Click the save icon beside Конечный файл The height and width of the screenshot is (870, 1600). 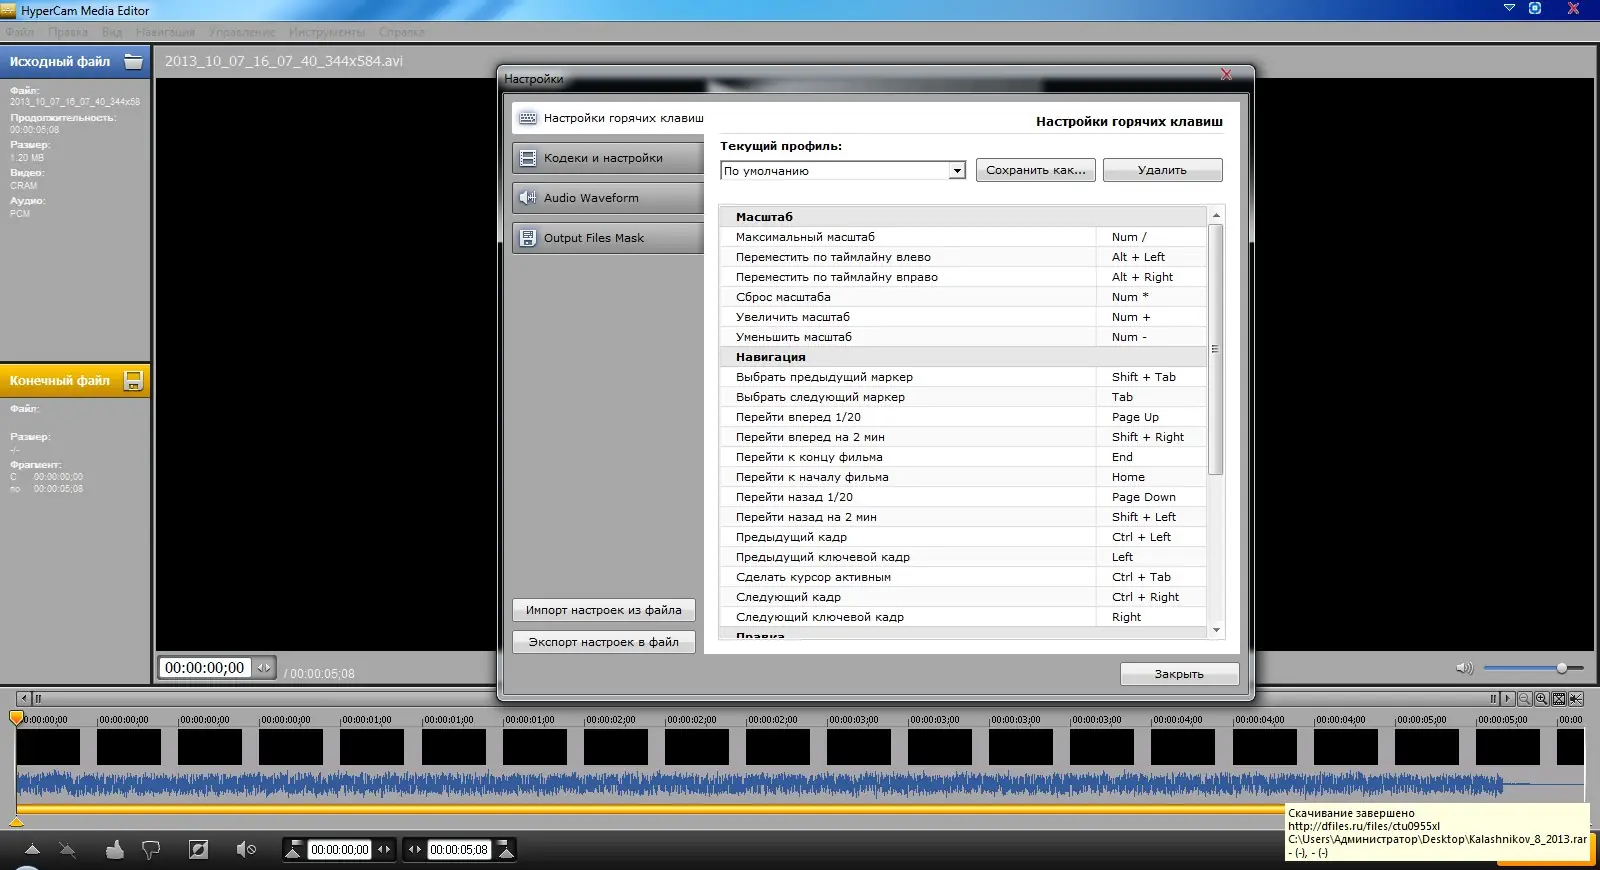[133, 380]
